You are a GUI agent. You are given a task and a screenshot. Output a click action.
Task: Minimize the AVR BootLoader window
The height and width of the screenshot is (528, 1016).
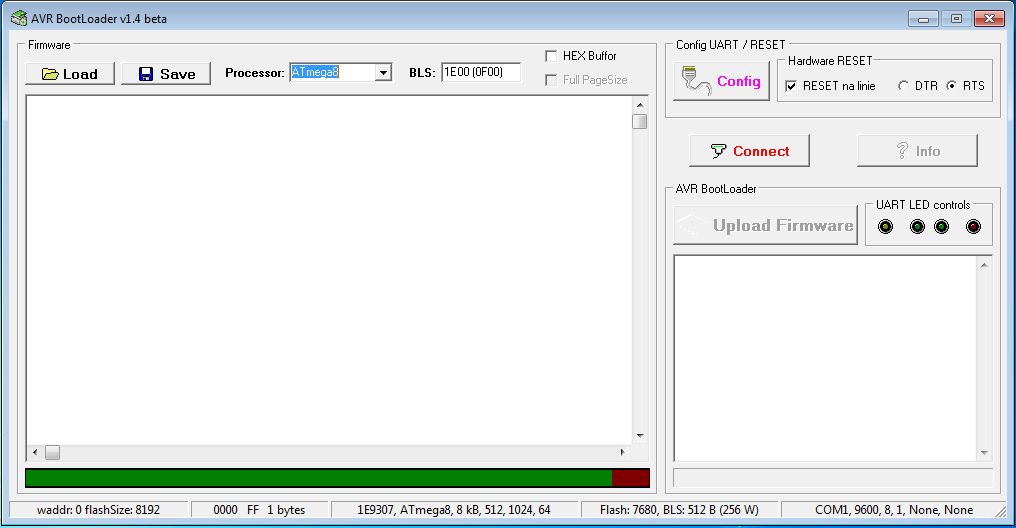tap(923, 19)
